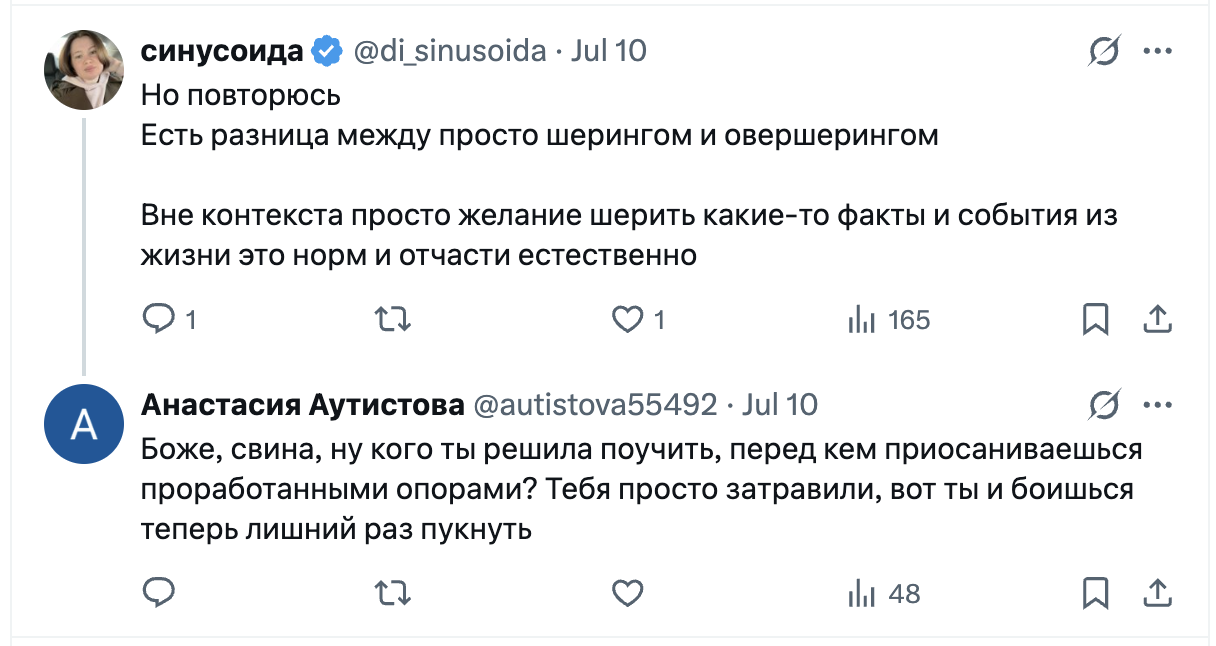Reply to the синусоида tweet
Screen dimensions: 1216x646
tap(159, 320)
